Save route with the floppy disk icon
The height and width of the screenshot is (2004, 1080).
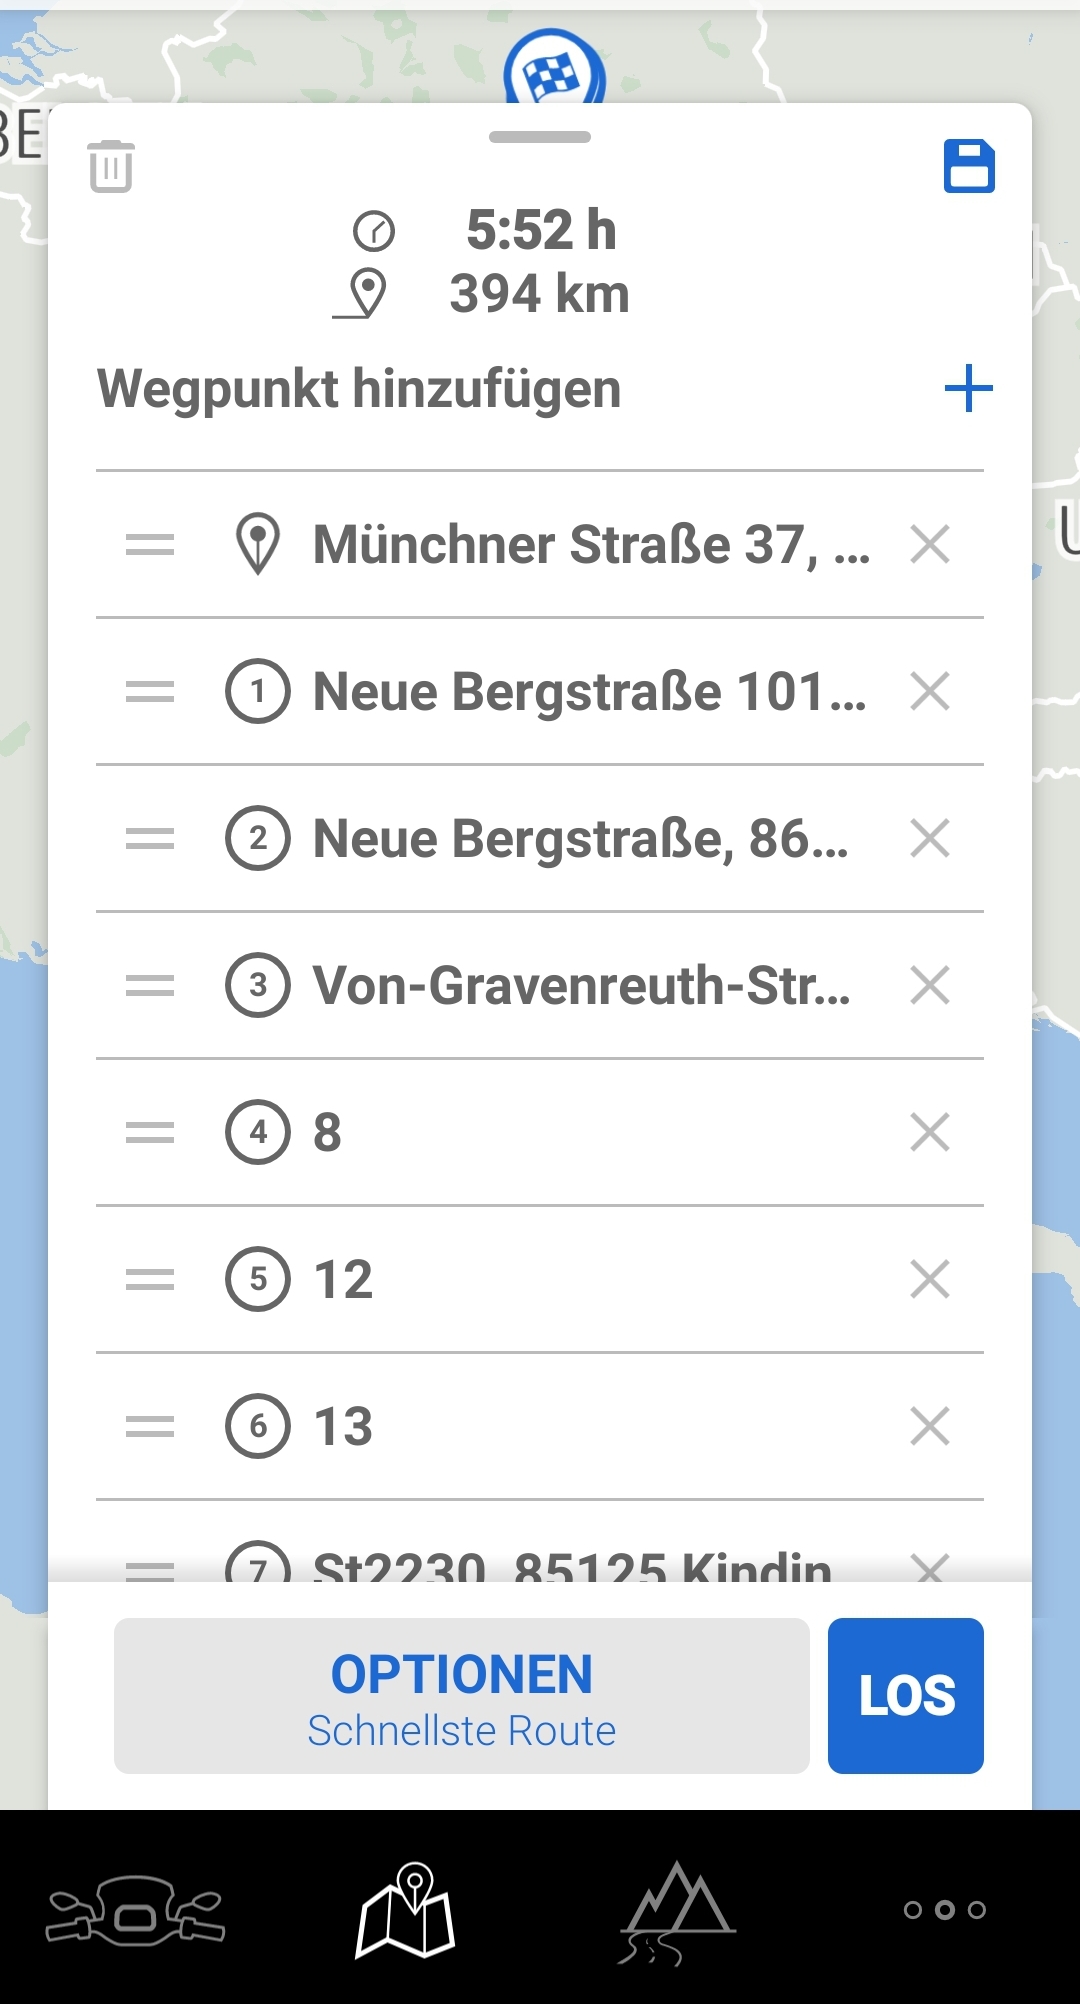(969, 166)
